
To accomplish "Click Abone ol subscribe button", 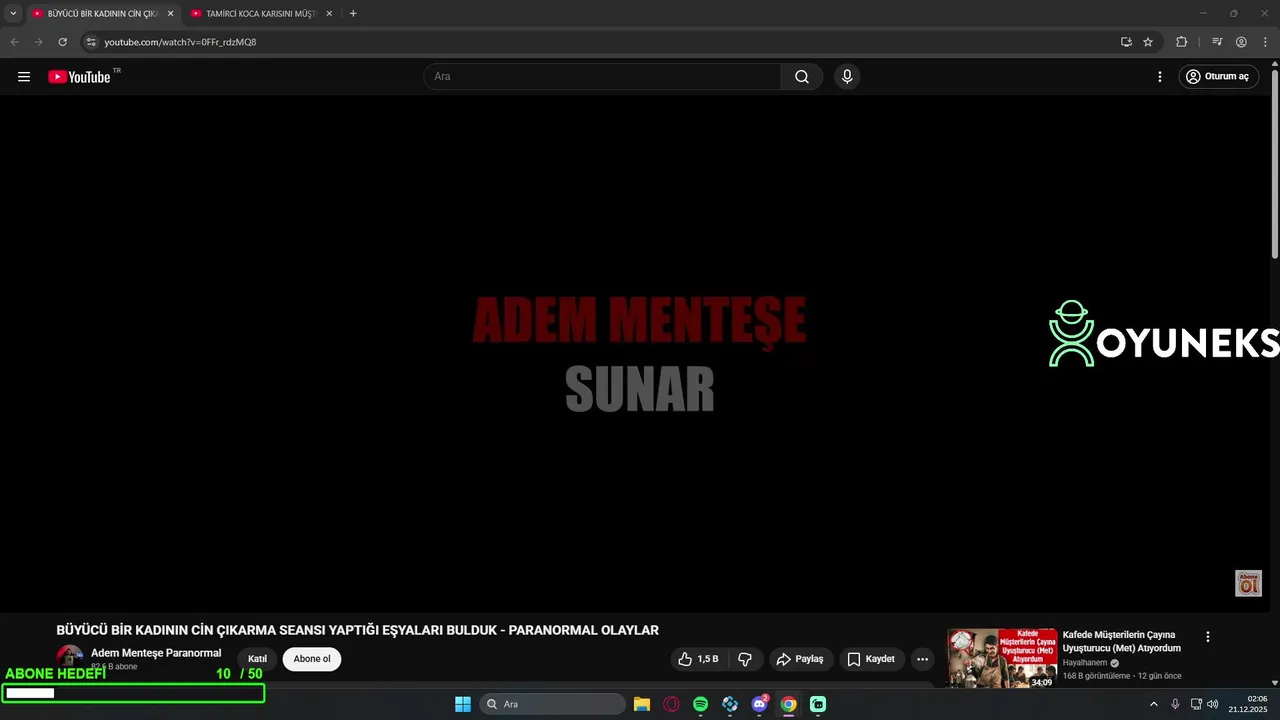I will [312, 659].
